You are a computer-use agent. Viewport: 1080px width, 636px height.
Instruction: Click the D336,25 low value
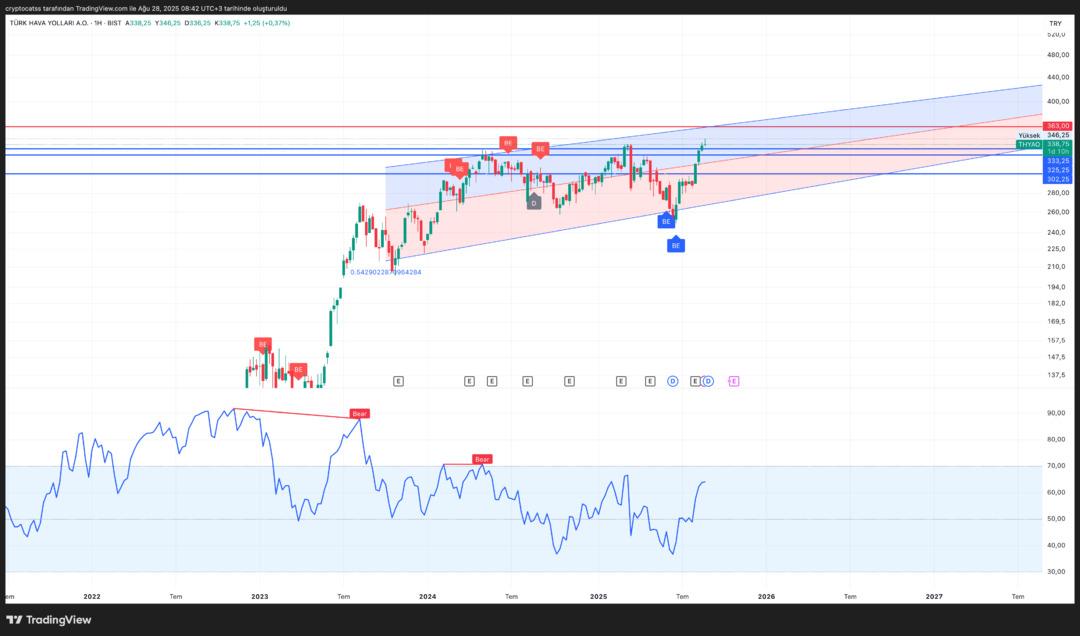[198, 23]
